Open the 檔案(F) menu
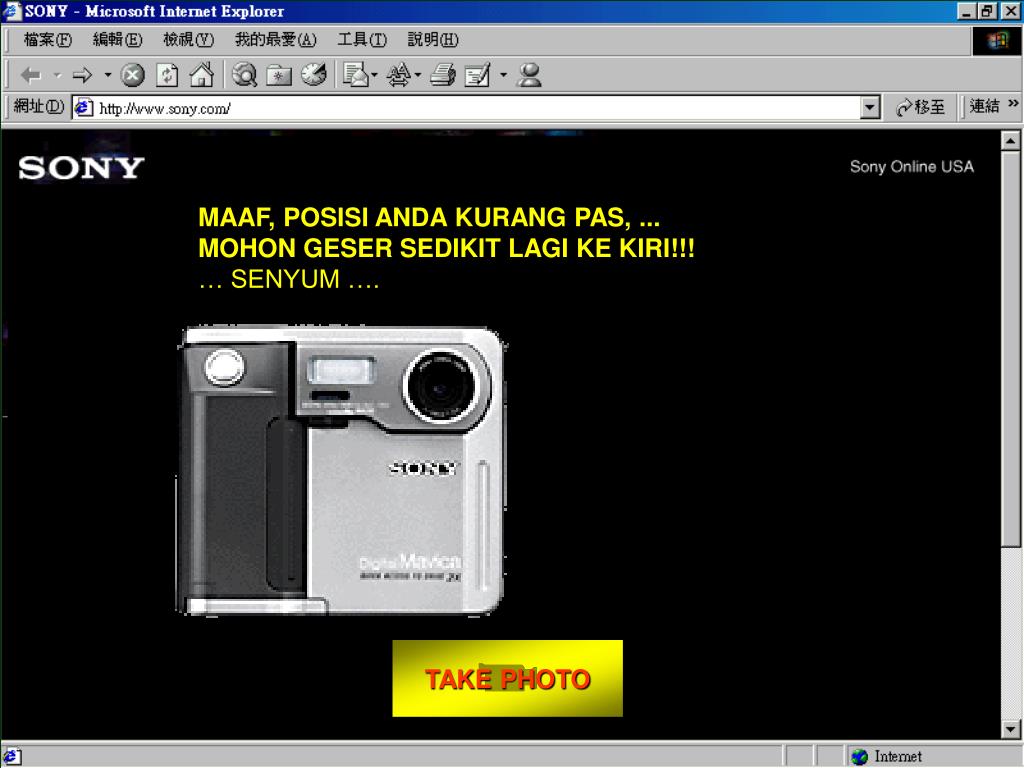 point(48,40)
